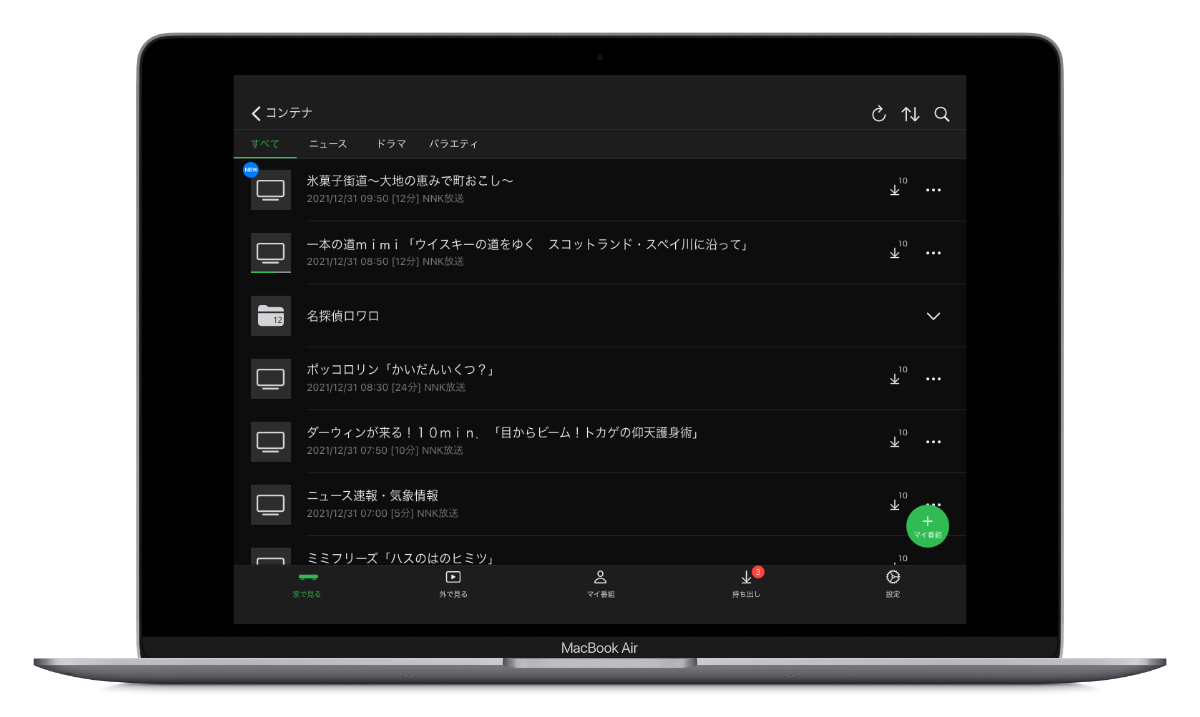Open the ニュース速報・気象情報 TV icon
The image size is (1200, 717).
click(271, 505)
